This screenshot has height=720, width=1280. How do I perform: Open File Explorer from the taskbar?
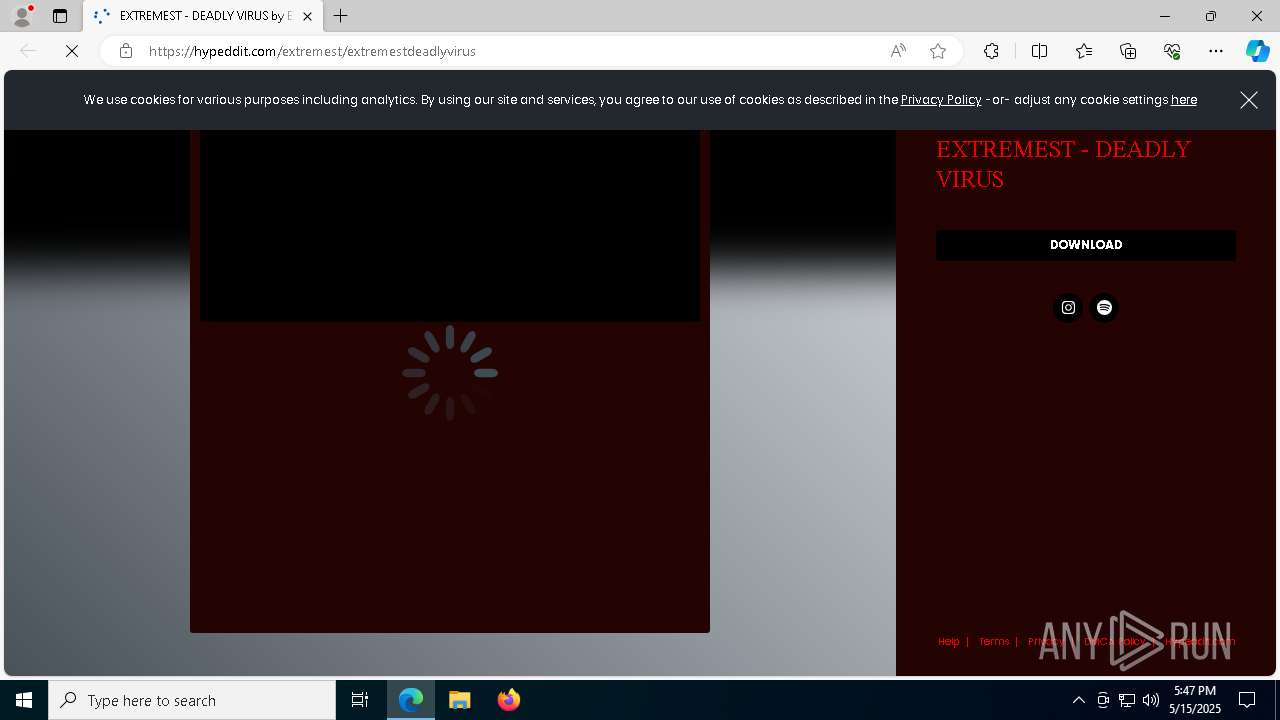tap(460, 700)
